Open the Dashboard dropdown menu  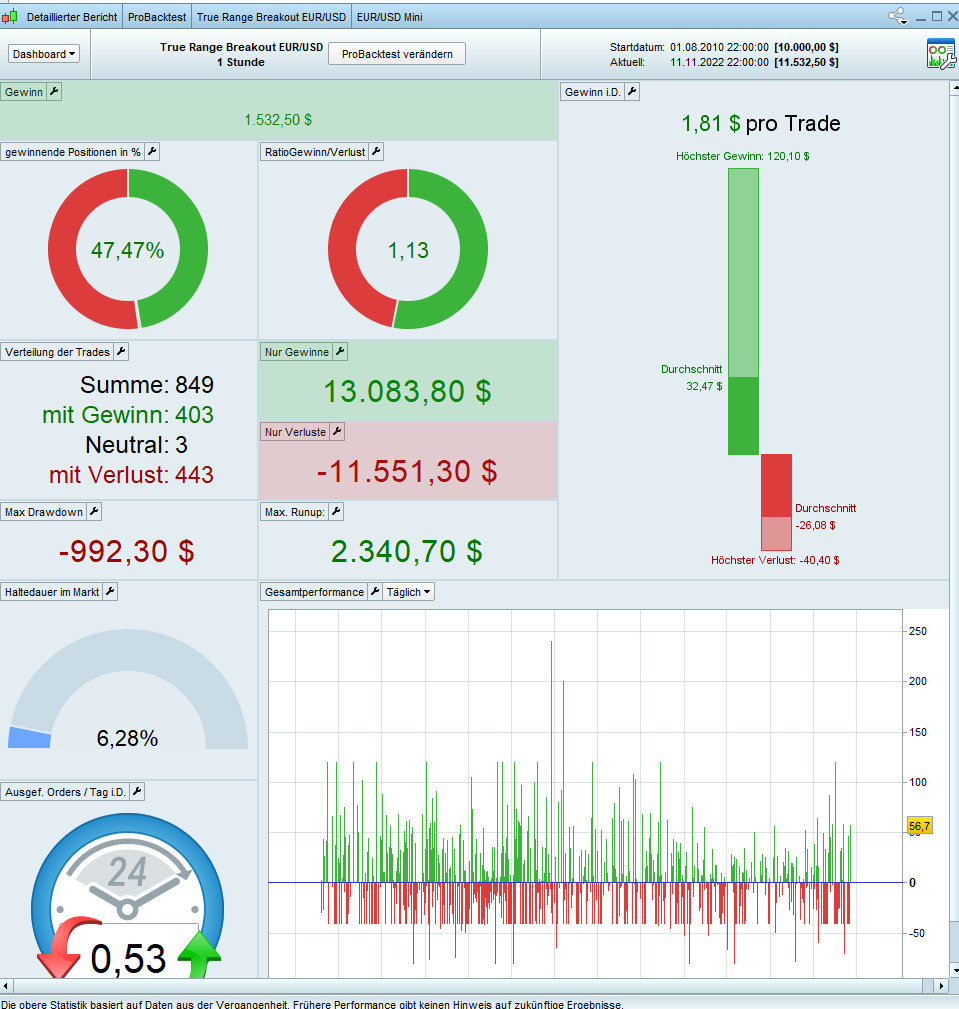(x=44, y=54)
